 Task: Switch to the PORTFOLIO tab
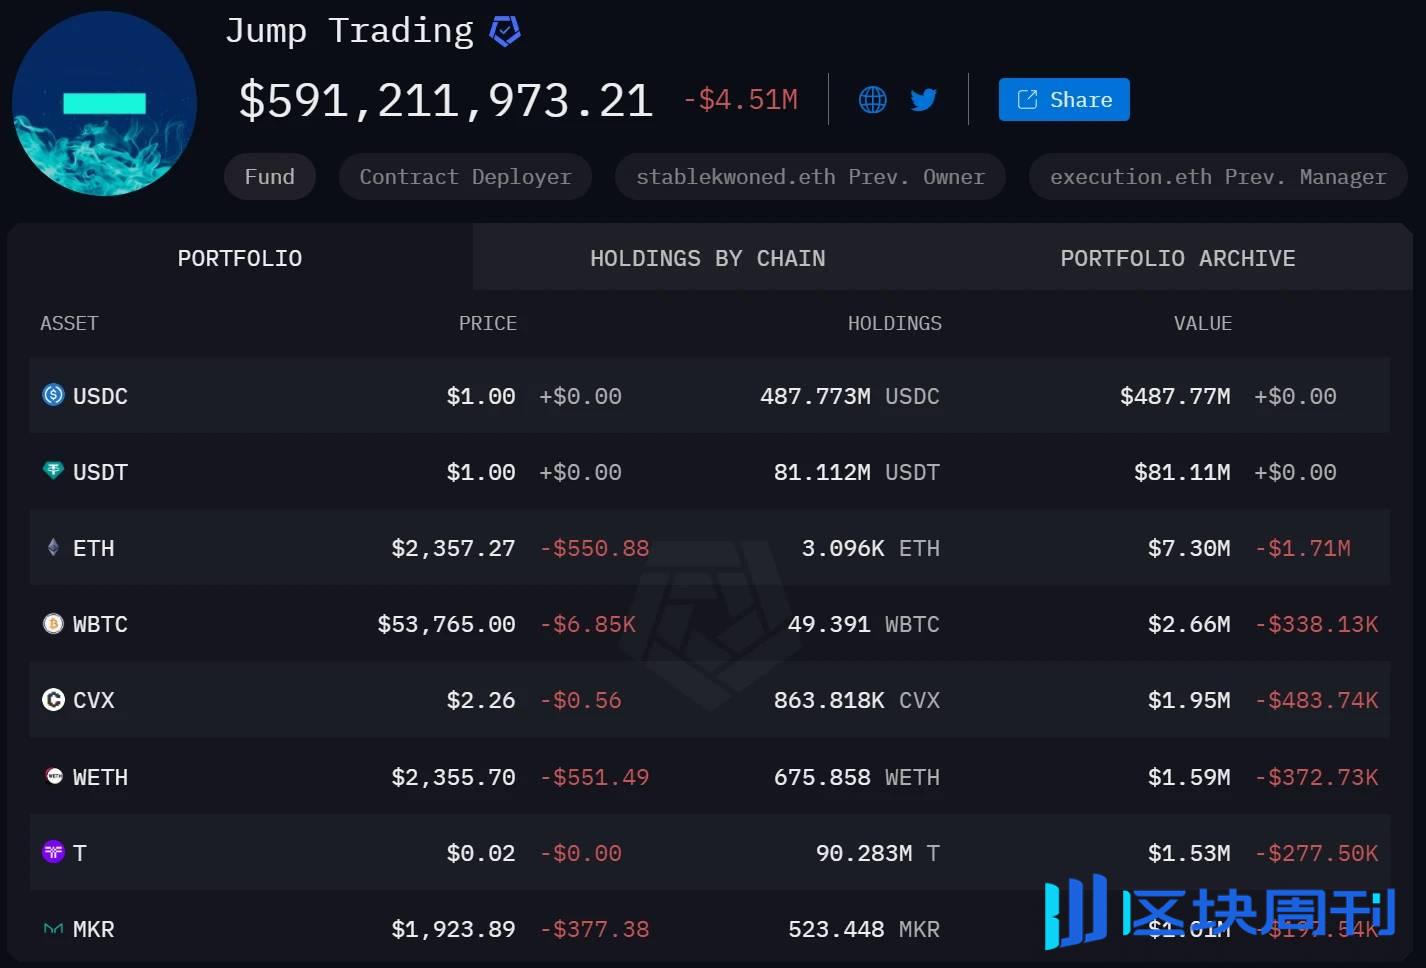point(240,258)
